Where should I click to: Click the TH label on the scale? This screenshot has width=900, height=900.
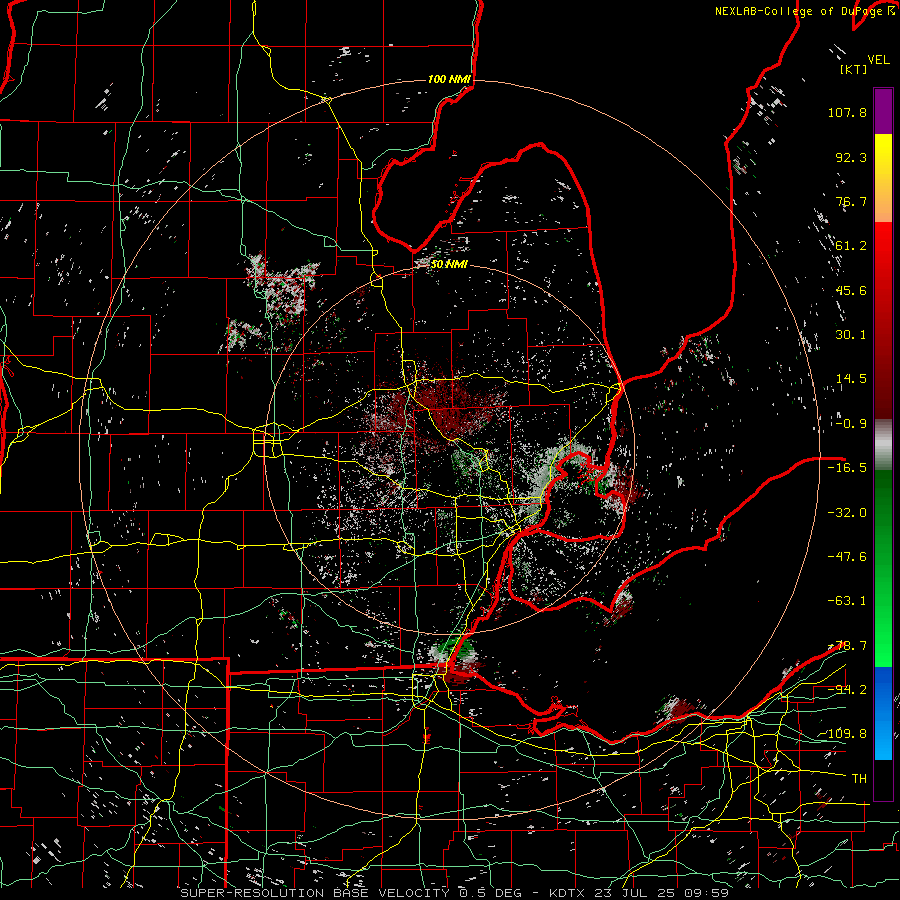coord(859,779)
